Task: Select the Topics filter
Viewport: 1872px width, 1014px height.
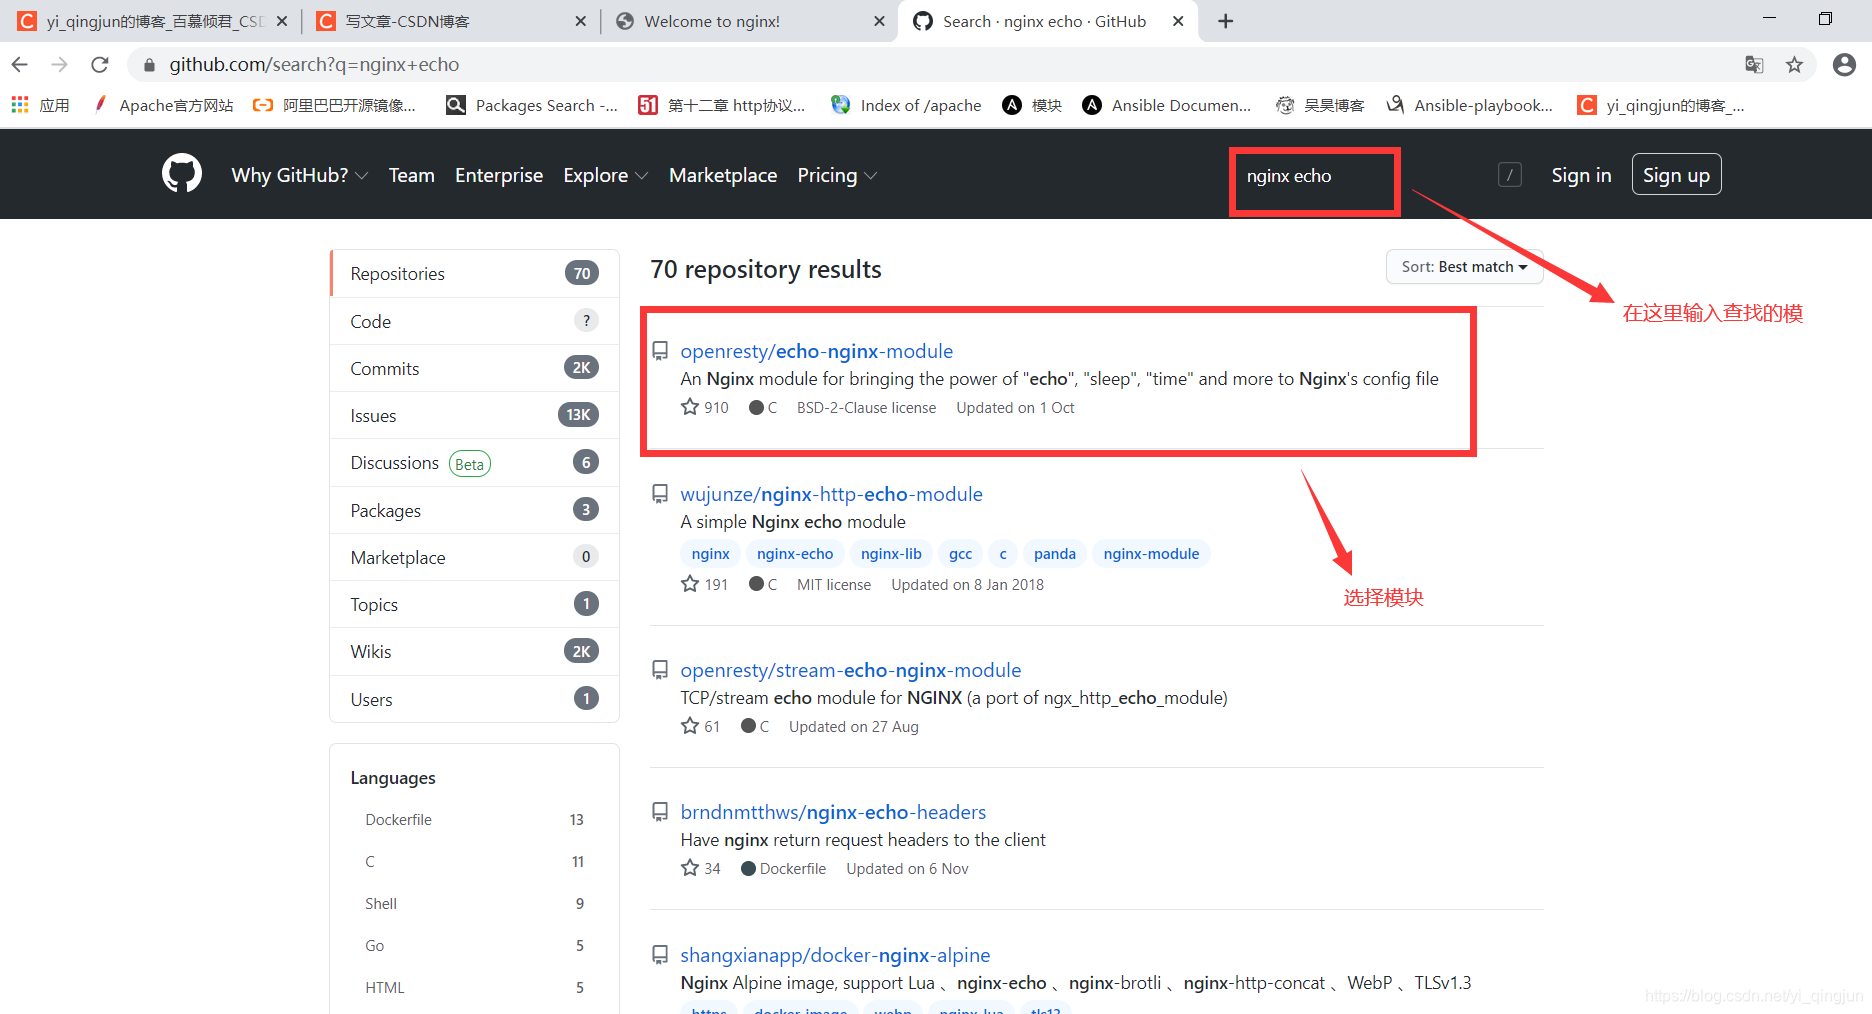Action: [475, 604]
